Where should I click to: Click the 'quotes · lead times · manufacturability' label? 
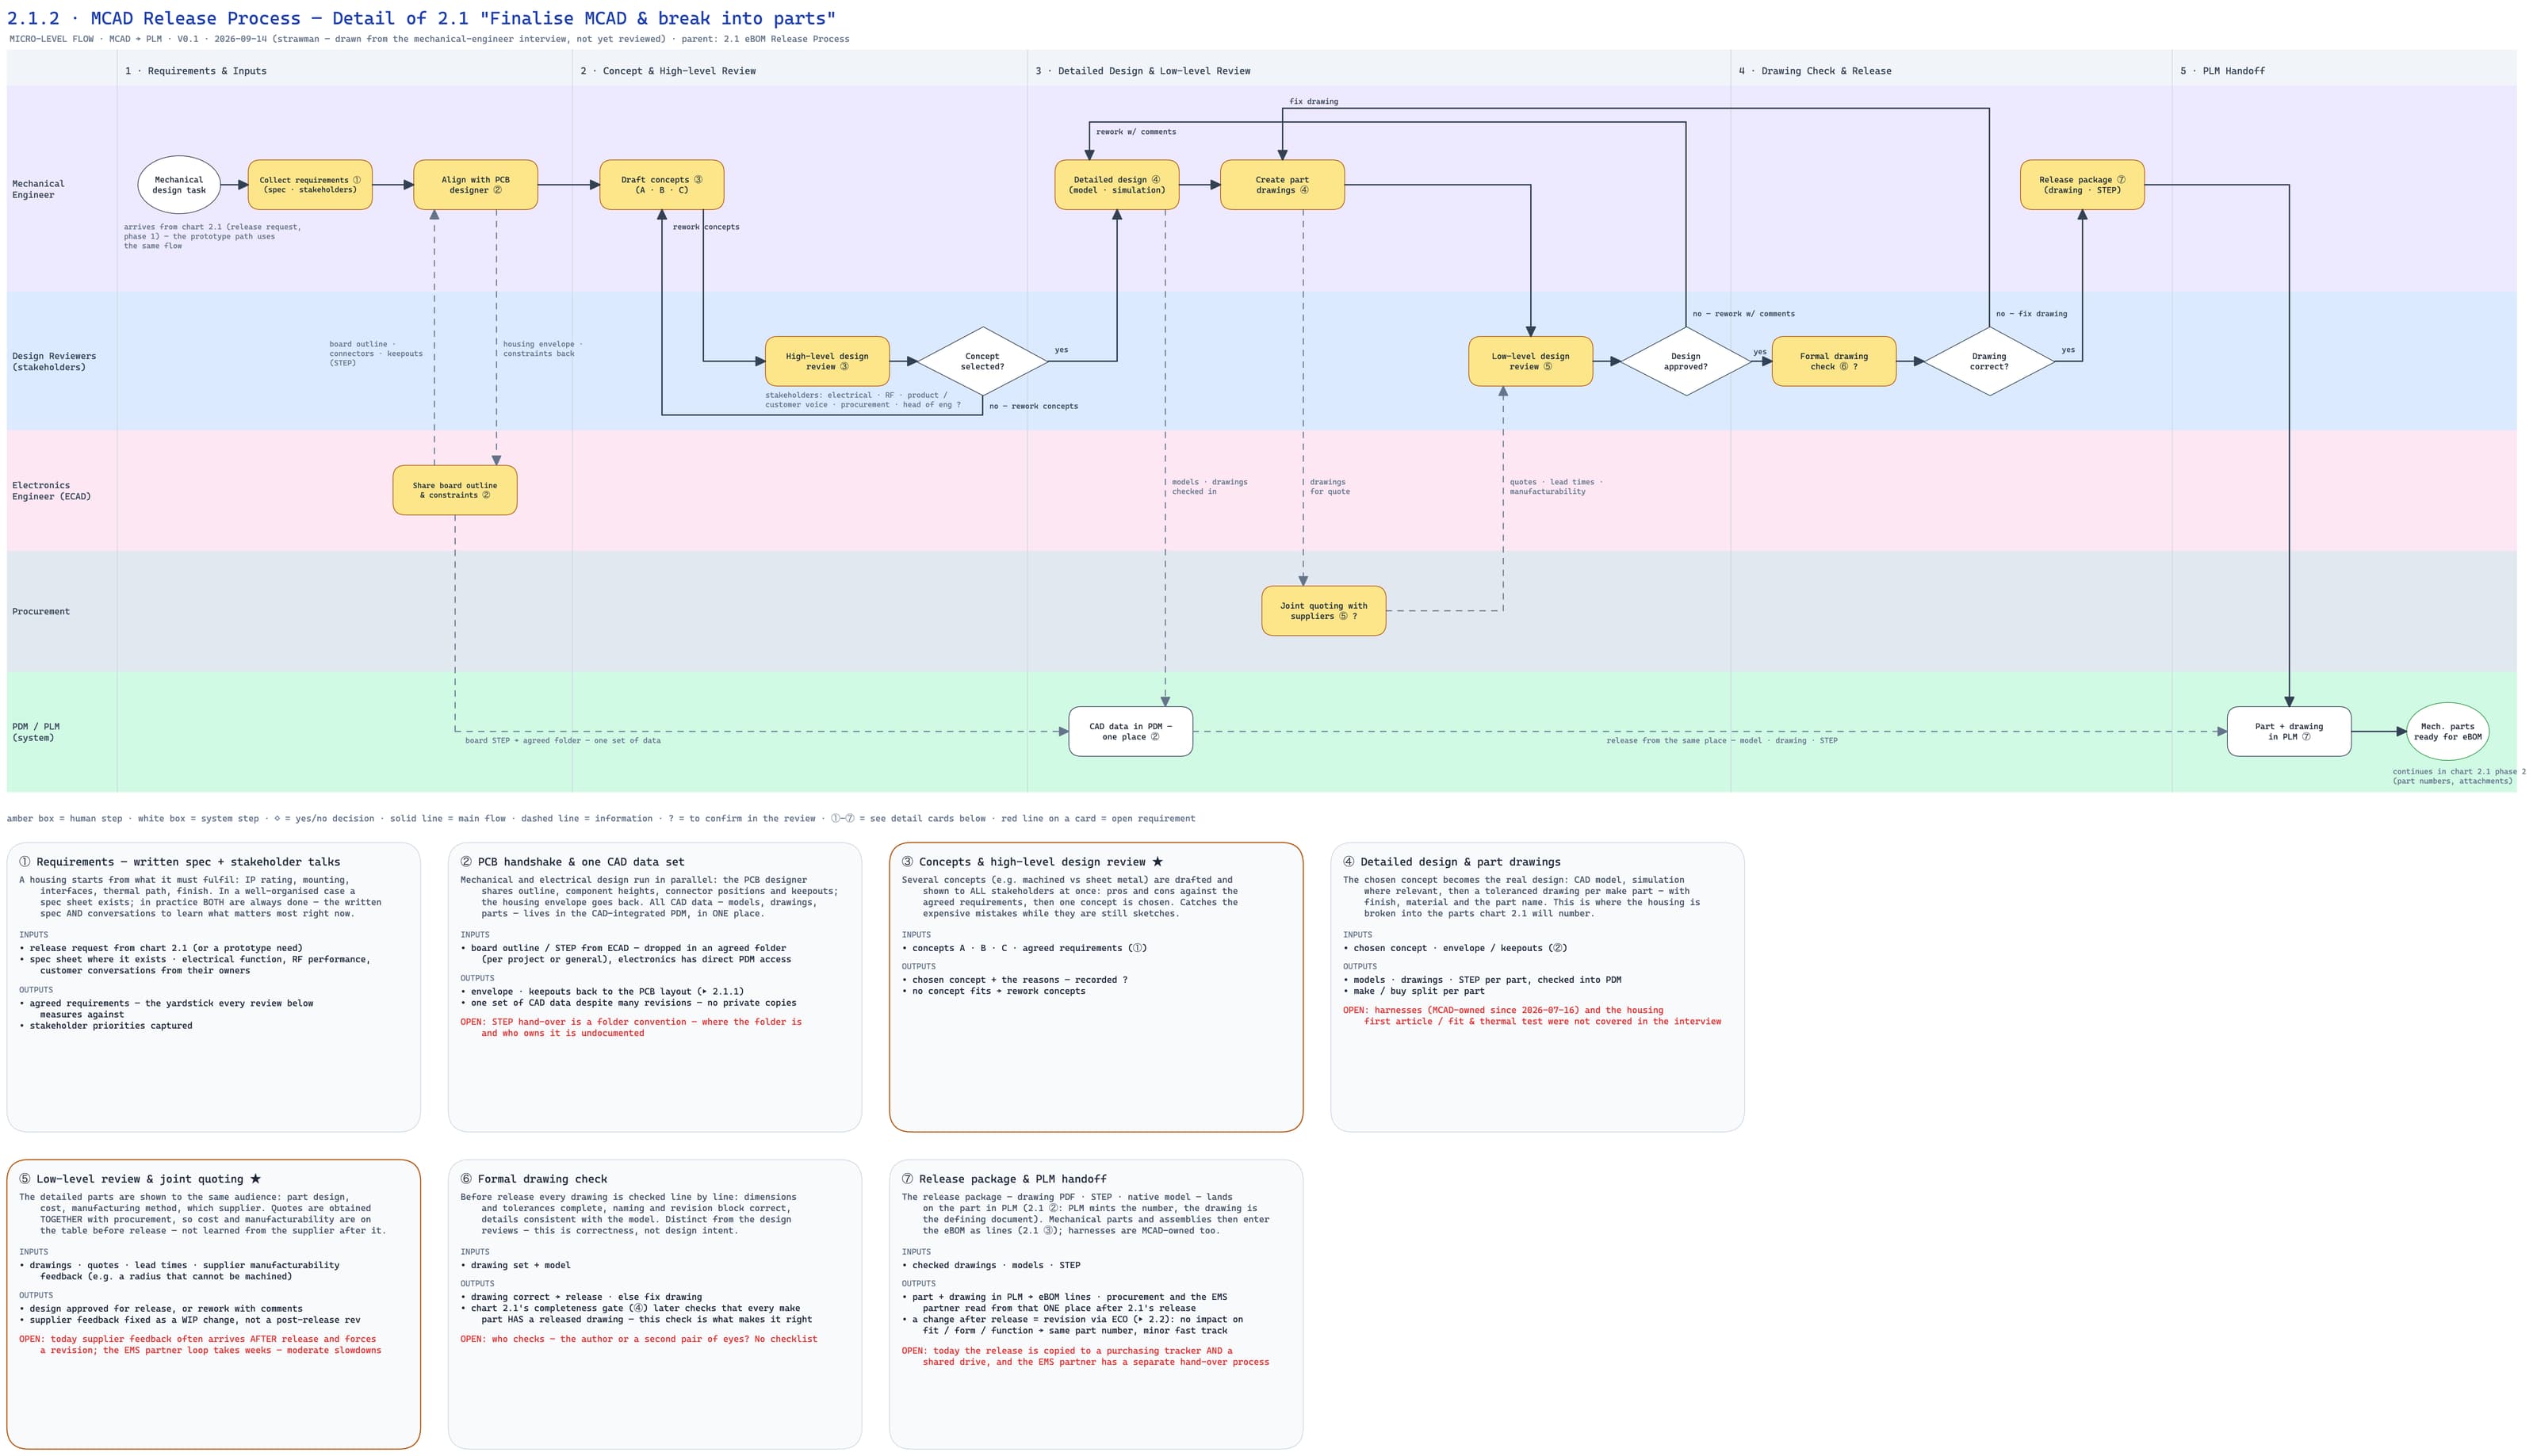tap(1556, 487)
